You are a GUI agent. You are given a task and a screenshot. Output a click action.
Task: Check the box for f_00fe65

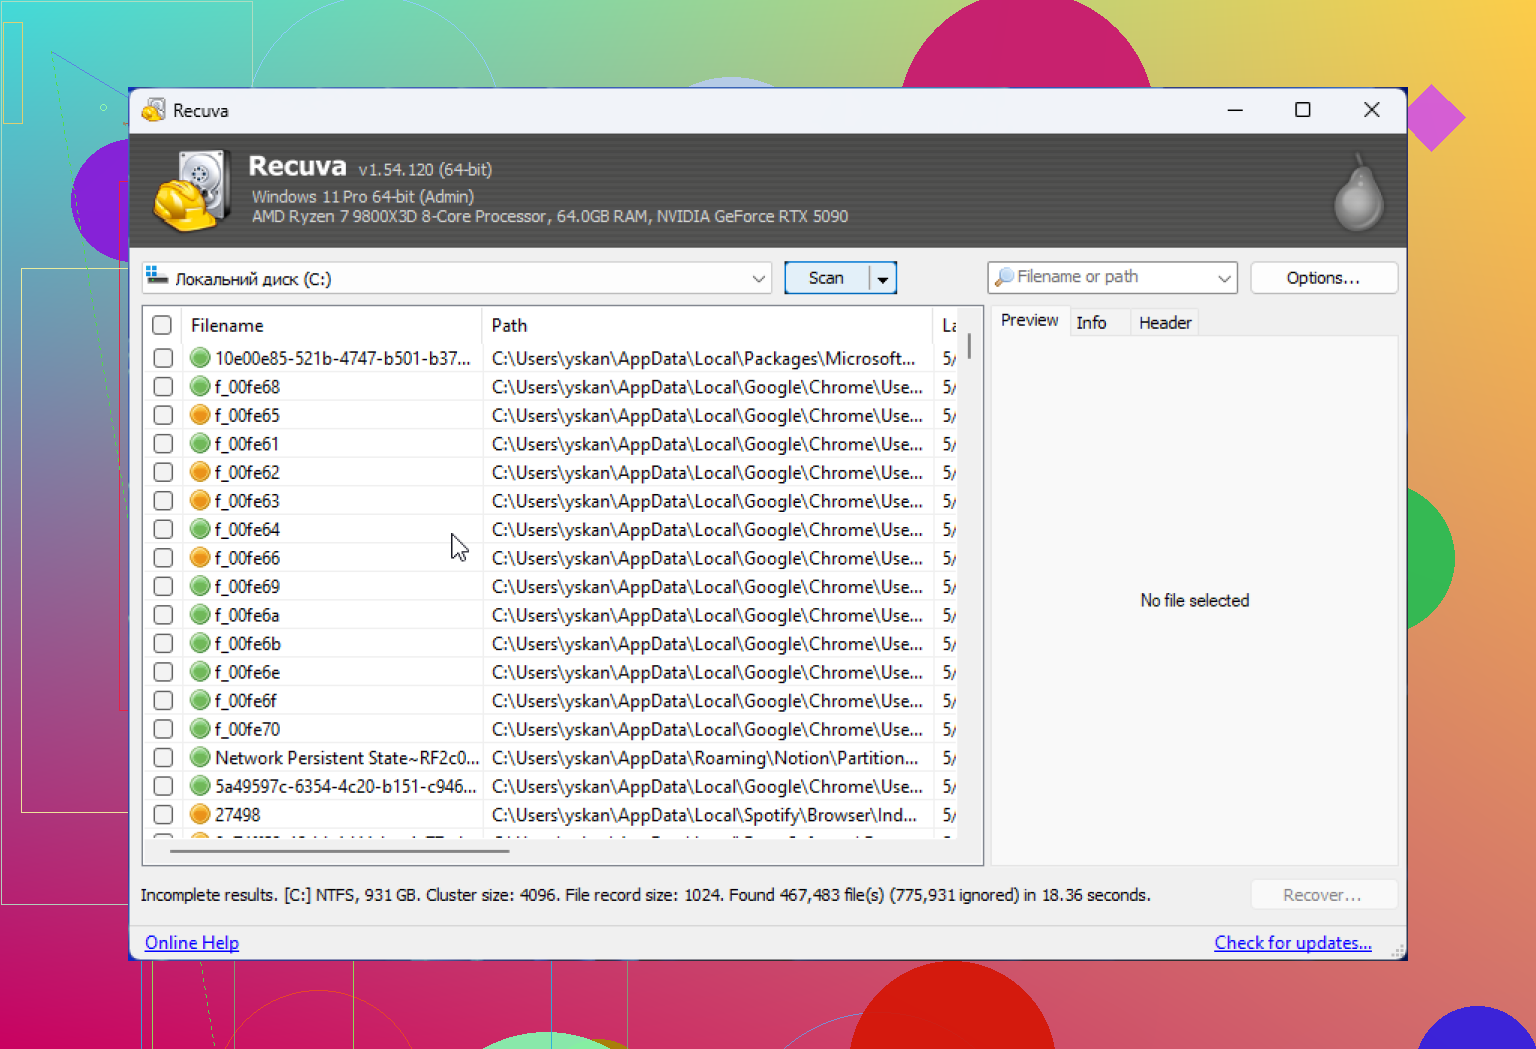point(163,415)
